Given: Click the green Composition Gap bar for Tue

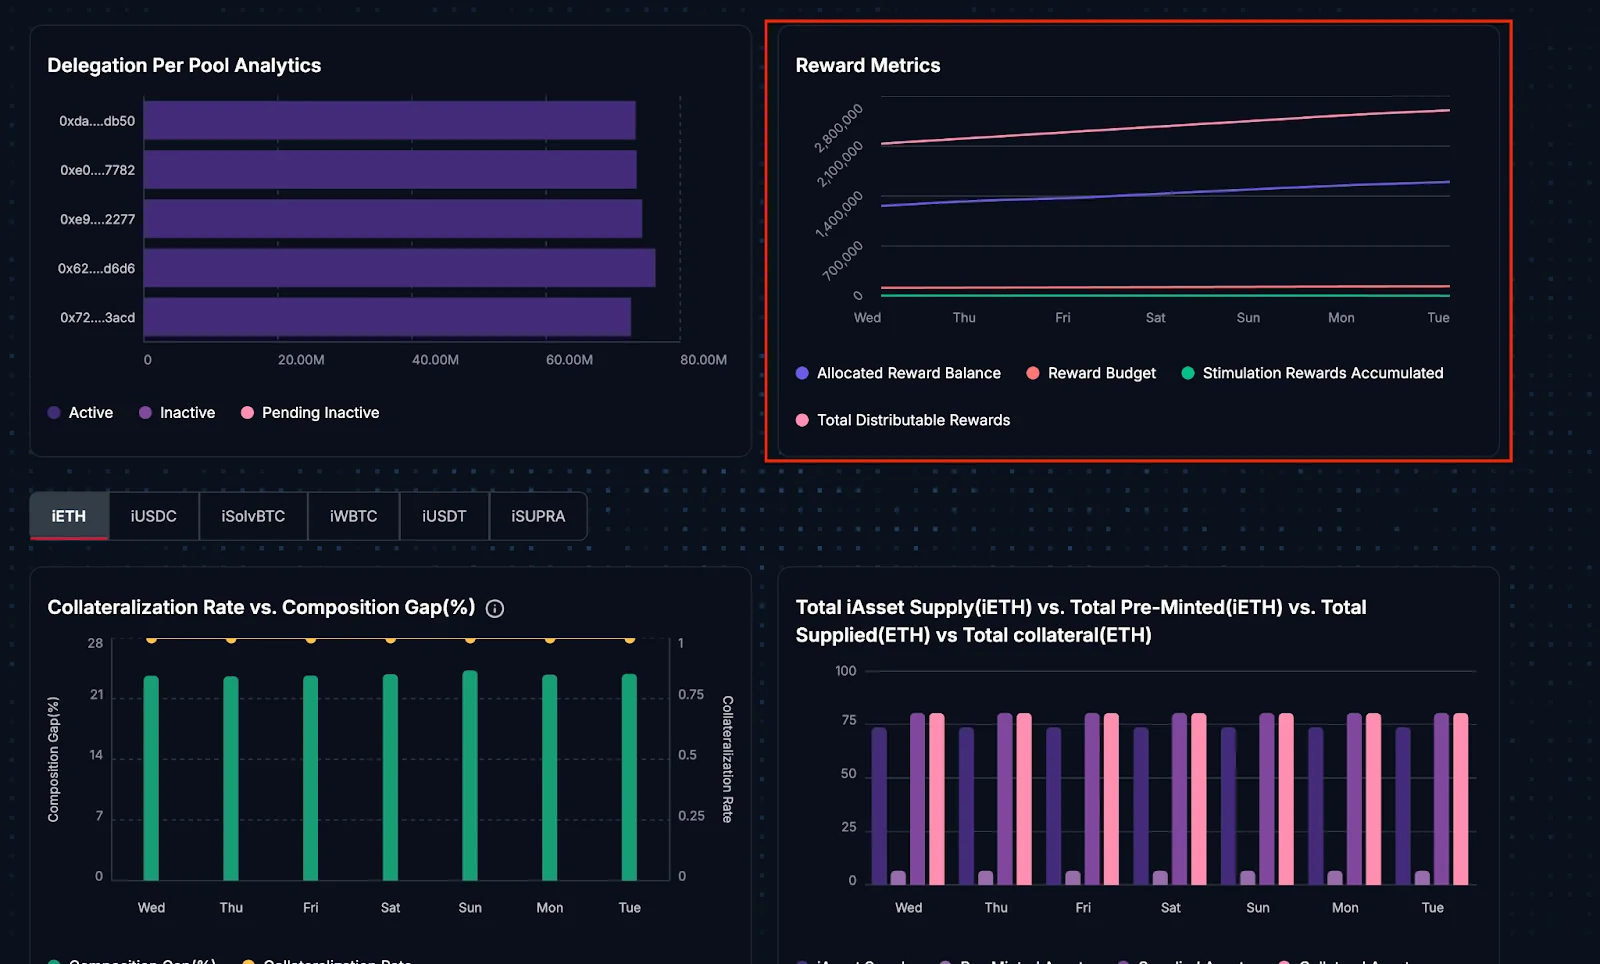Looking at the screenshot, I should [629, 777].
